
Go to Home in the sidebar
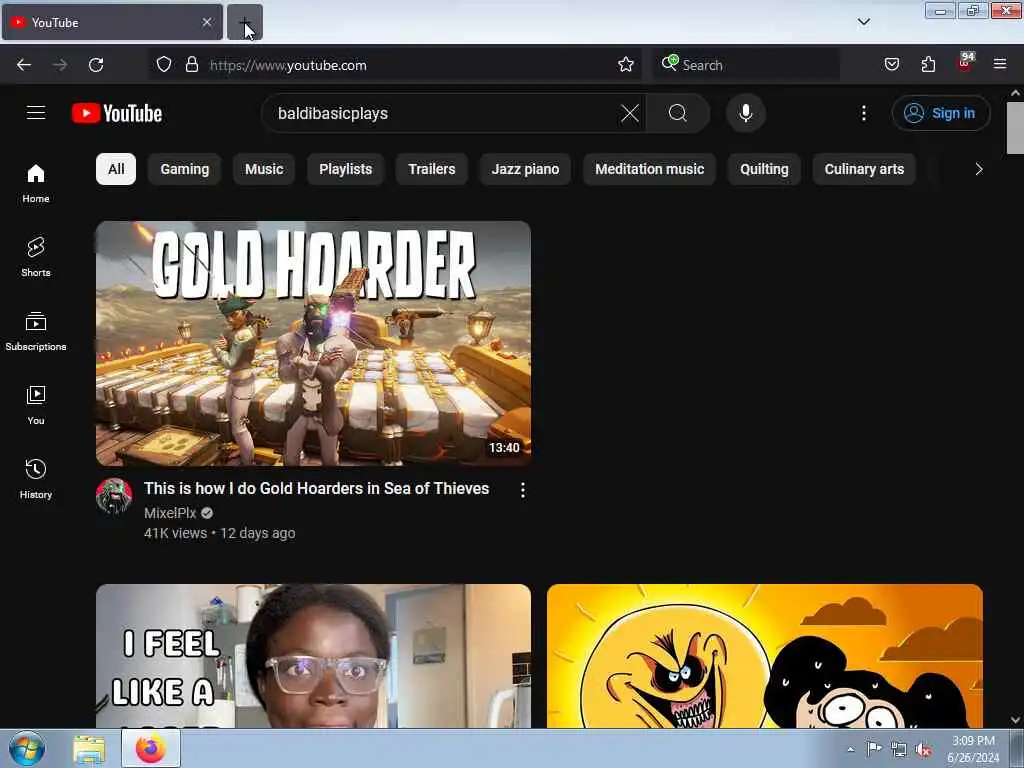36,183
